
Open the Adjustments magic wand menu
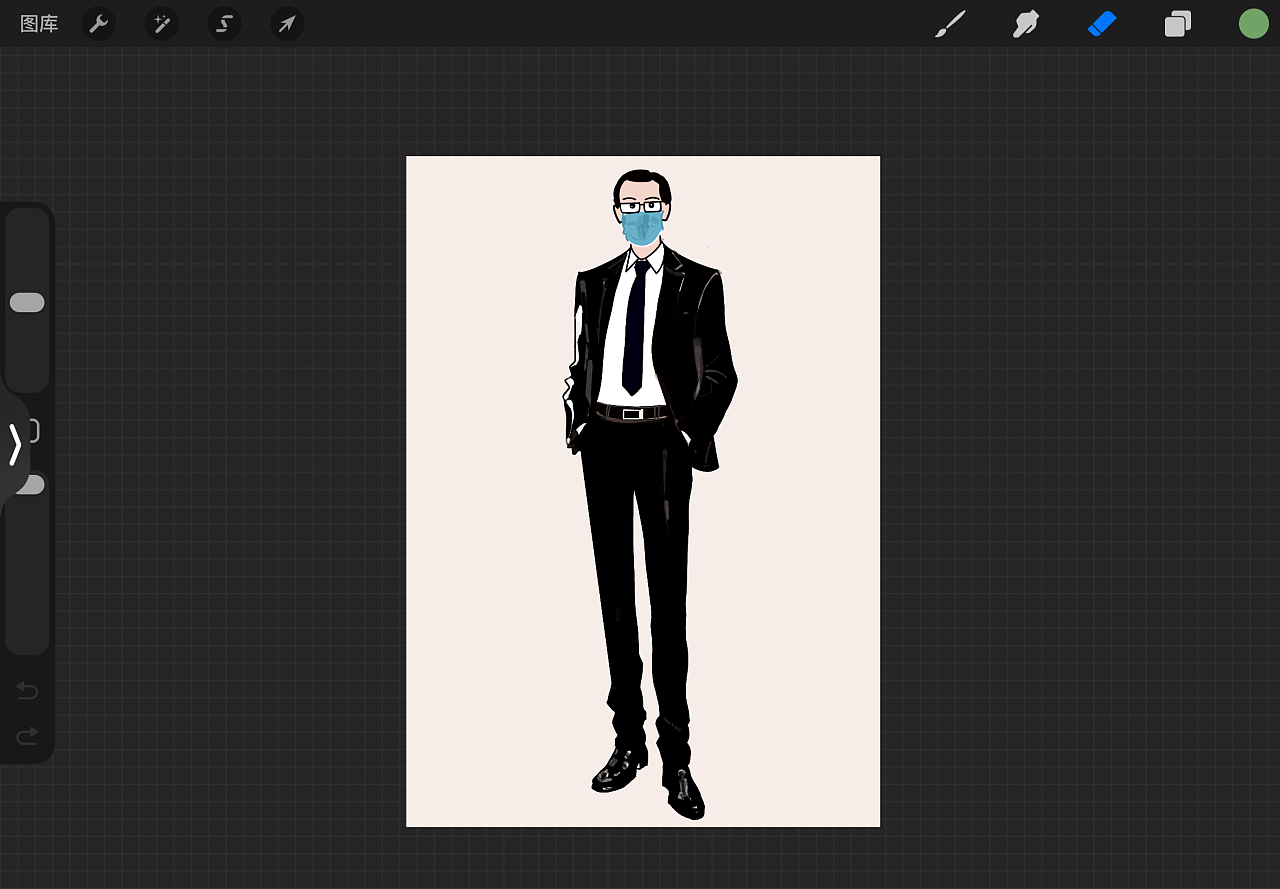coord(161,24)
